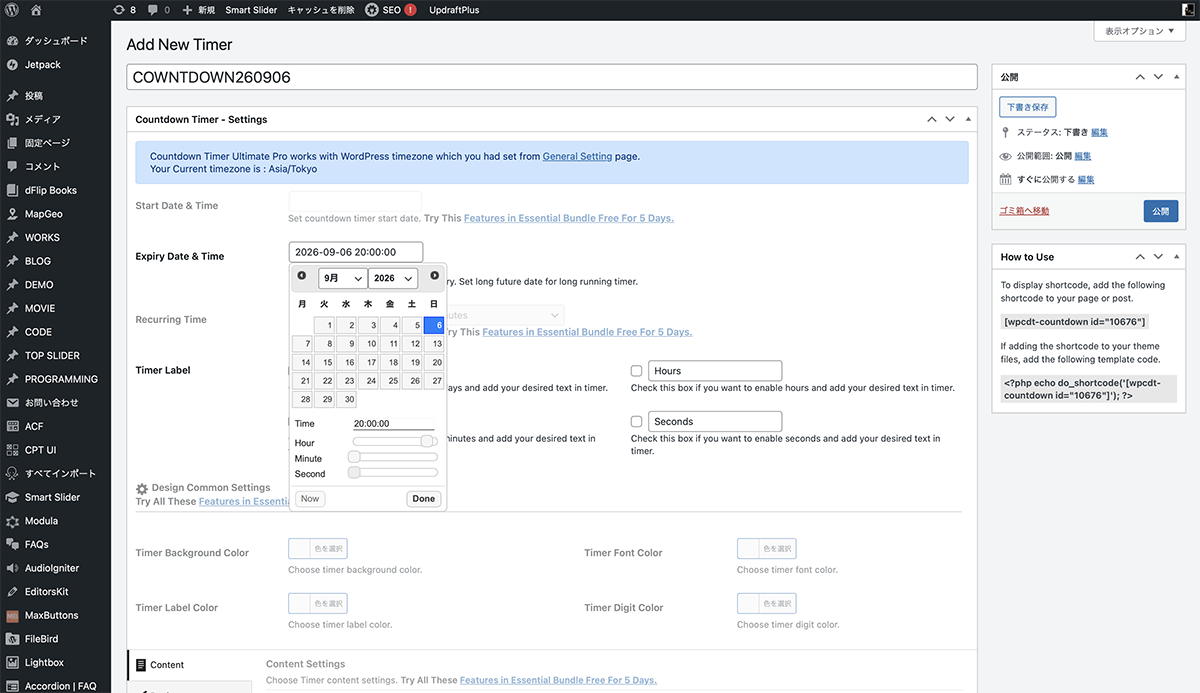The image size is (1200, 693).
Task: Go to previous month in datepicker
Action: point(302,276)
